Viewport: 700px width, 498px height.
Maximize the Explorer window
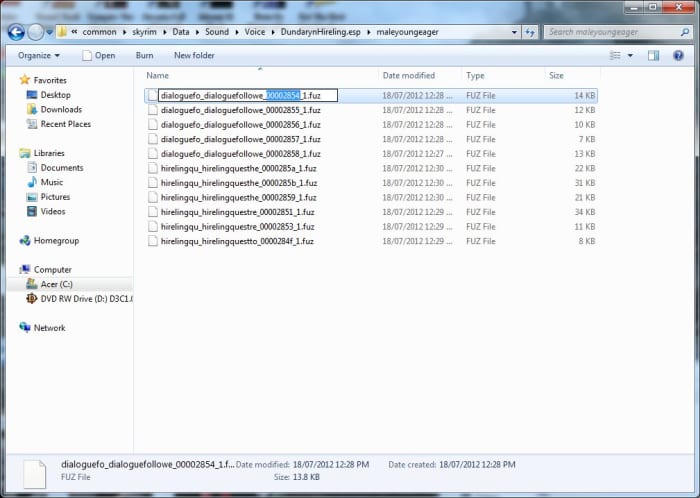[653, 7]
